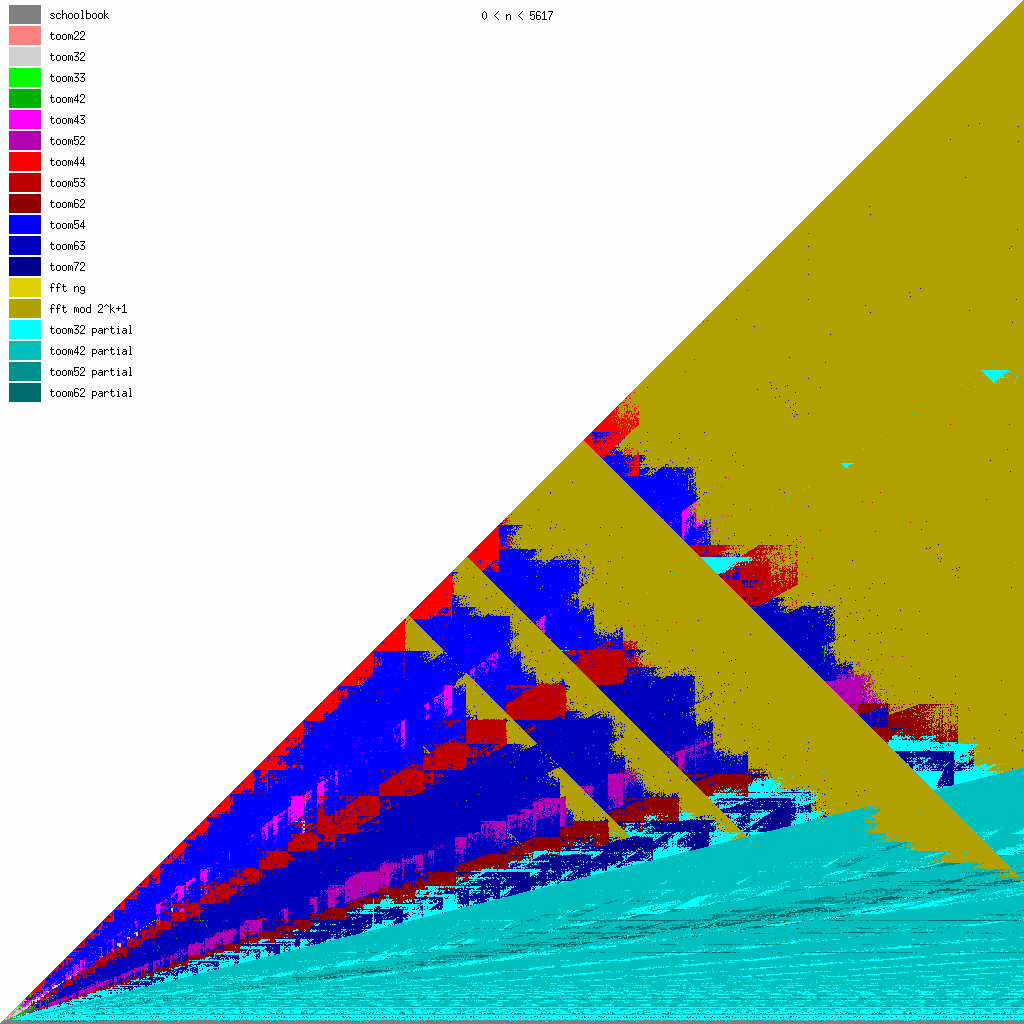This screenshot has height=1024, width=1024.
Task: Select the dark green toom42 swatch
Action: [25, 98]
